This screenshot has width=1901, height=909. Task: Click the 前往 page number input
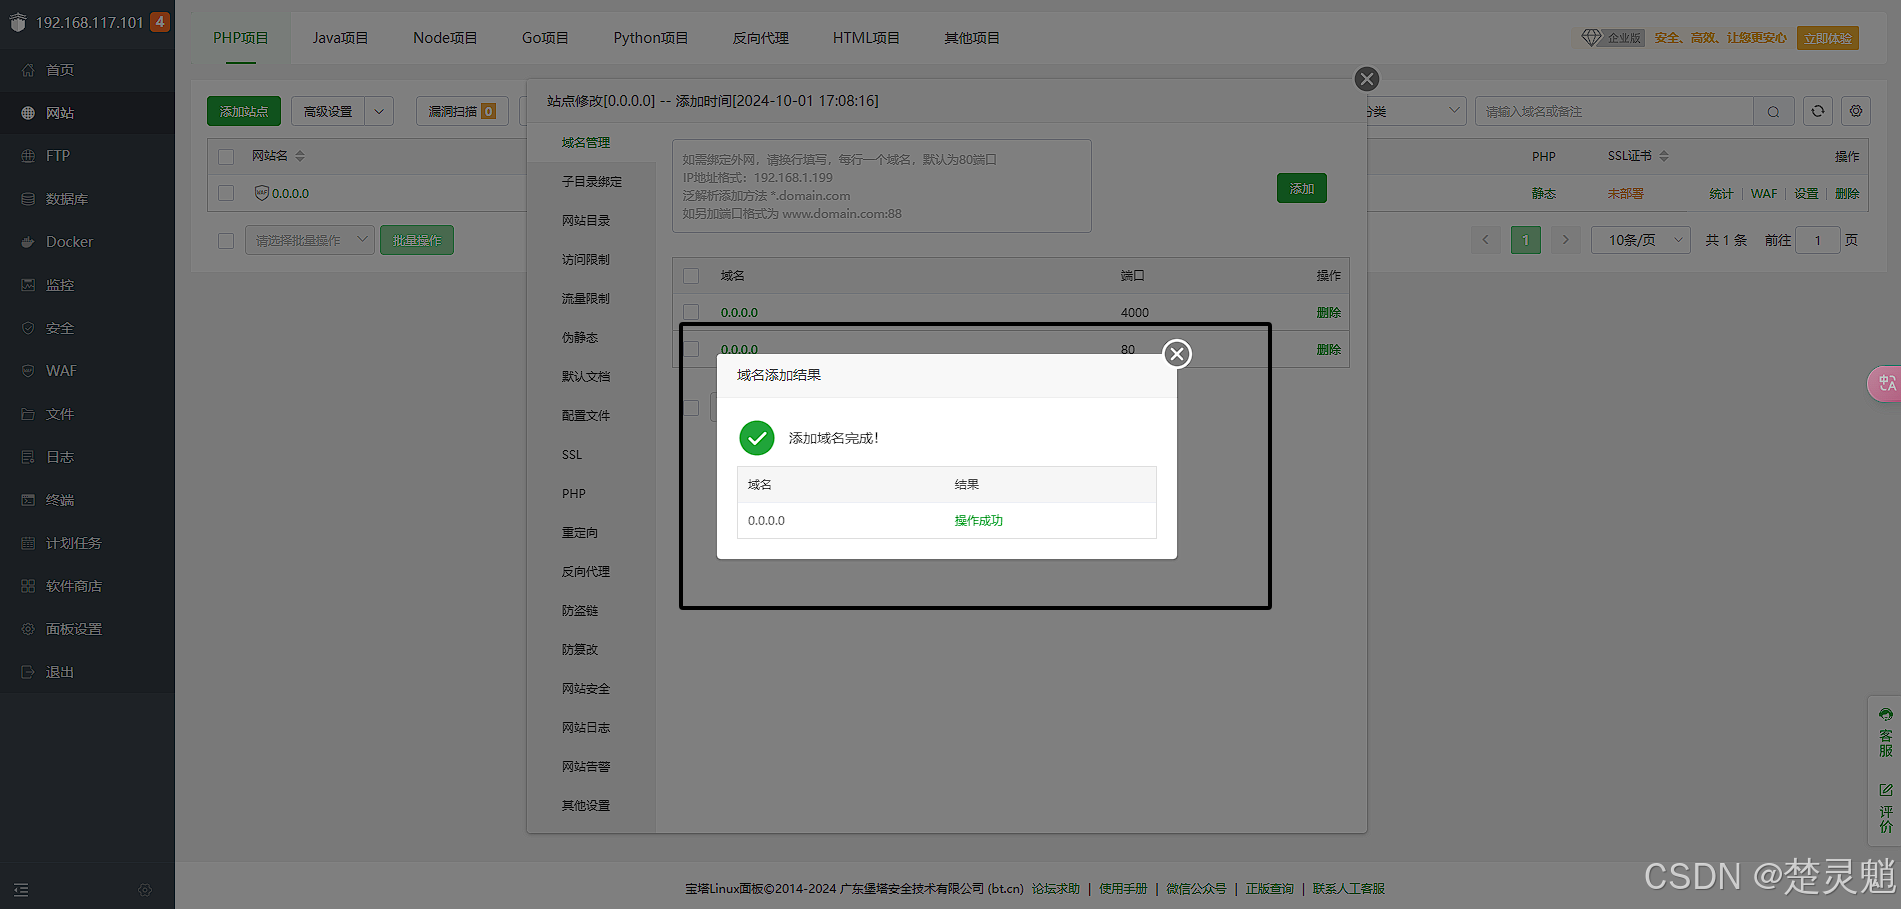tap(1818, 240)
